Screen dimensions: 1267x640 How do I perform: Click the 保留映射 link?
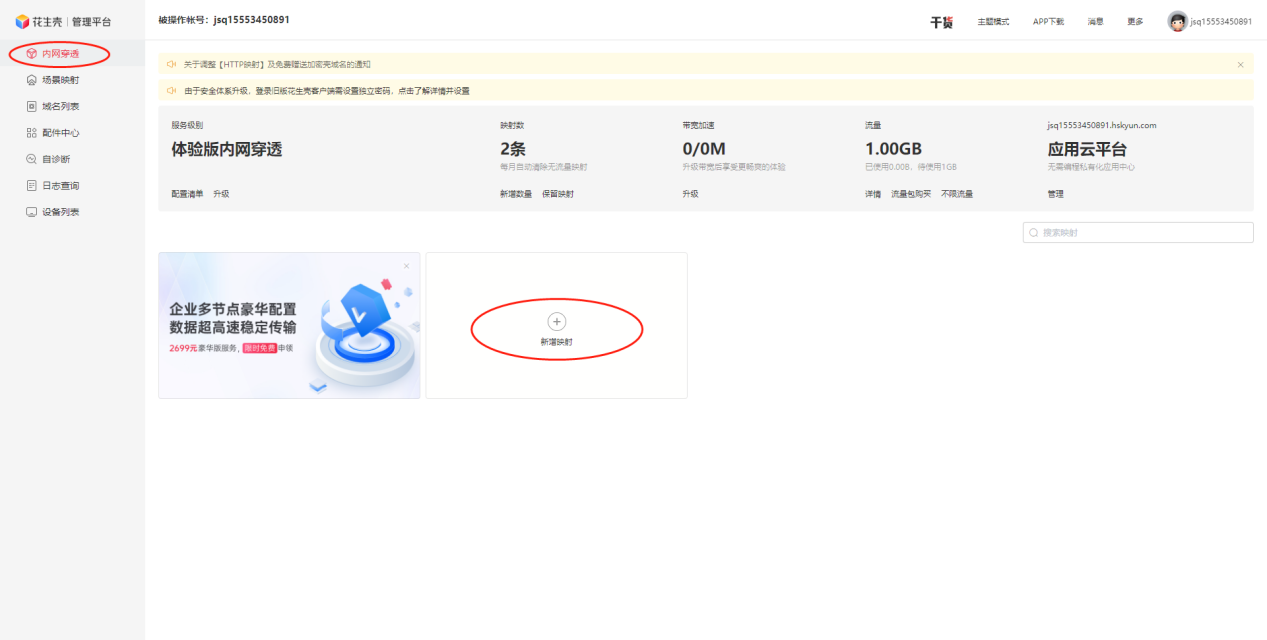click(x=558, y=194)
